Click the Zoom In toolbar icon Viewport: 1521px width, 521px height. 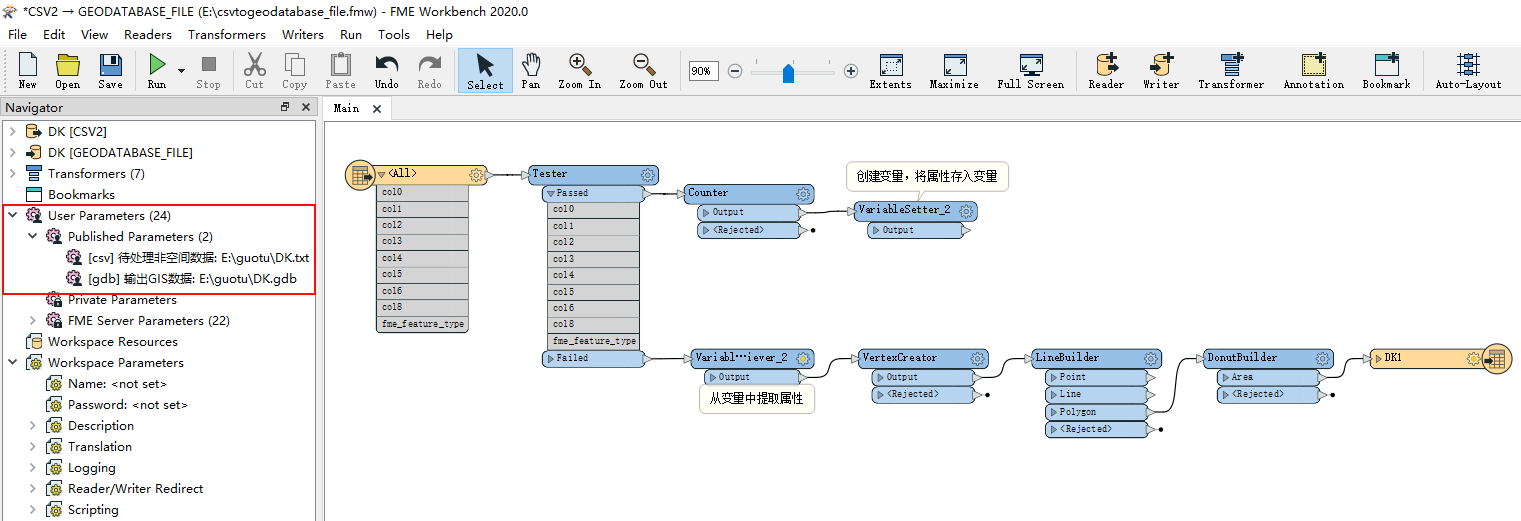[579, 66]
